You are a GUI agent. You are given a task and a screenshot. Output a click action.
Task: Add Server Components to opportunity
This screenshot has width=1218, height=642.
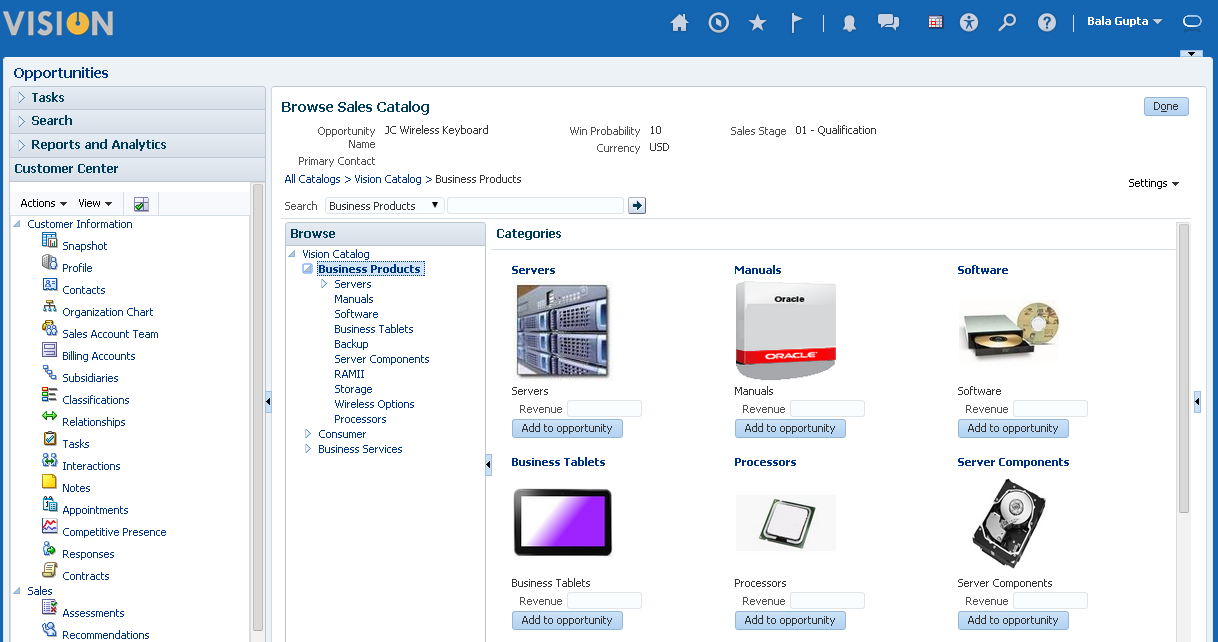(1013, 620)
